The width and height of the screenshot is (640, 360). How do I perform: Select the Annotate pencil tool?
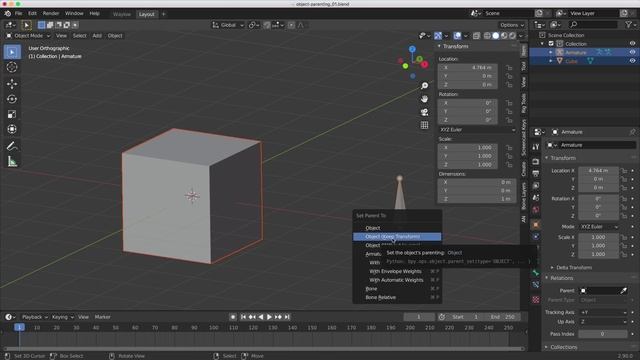point(12,146)
